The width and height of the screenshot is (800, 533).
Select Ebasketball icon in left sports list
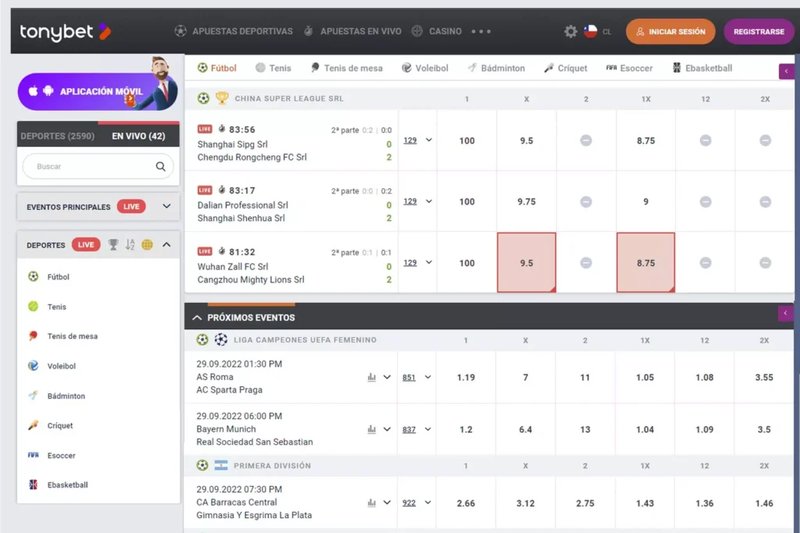click(x=33, y=485)
